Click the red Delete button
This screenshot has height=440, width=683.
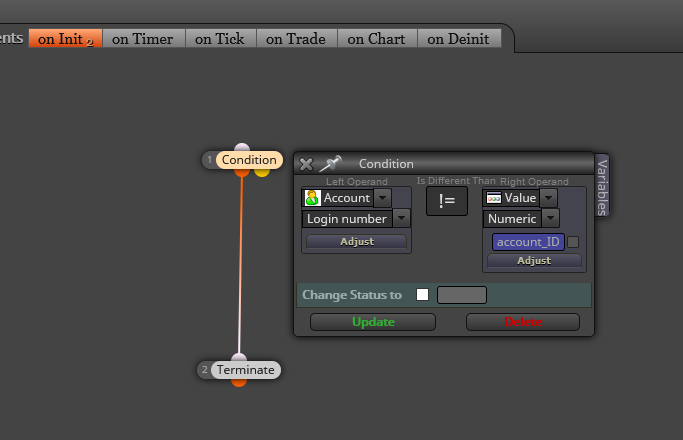(523, 322)
